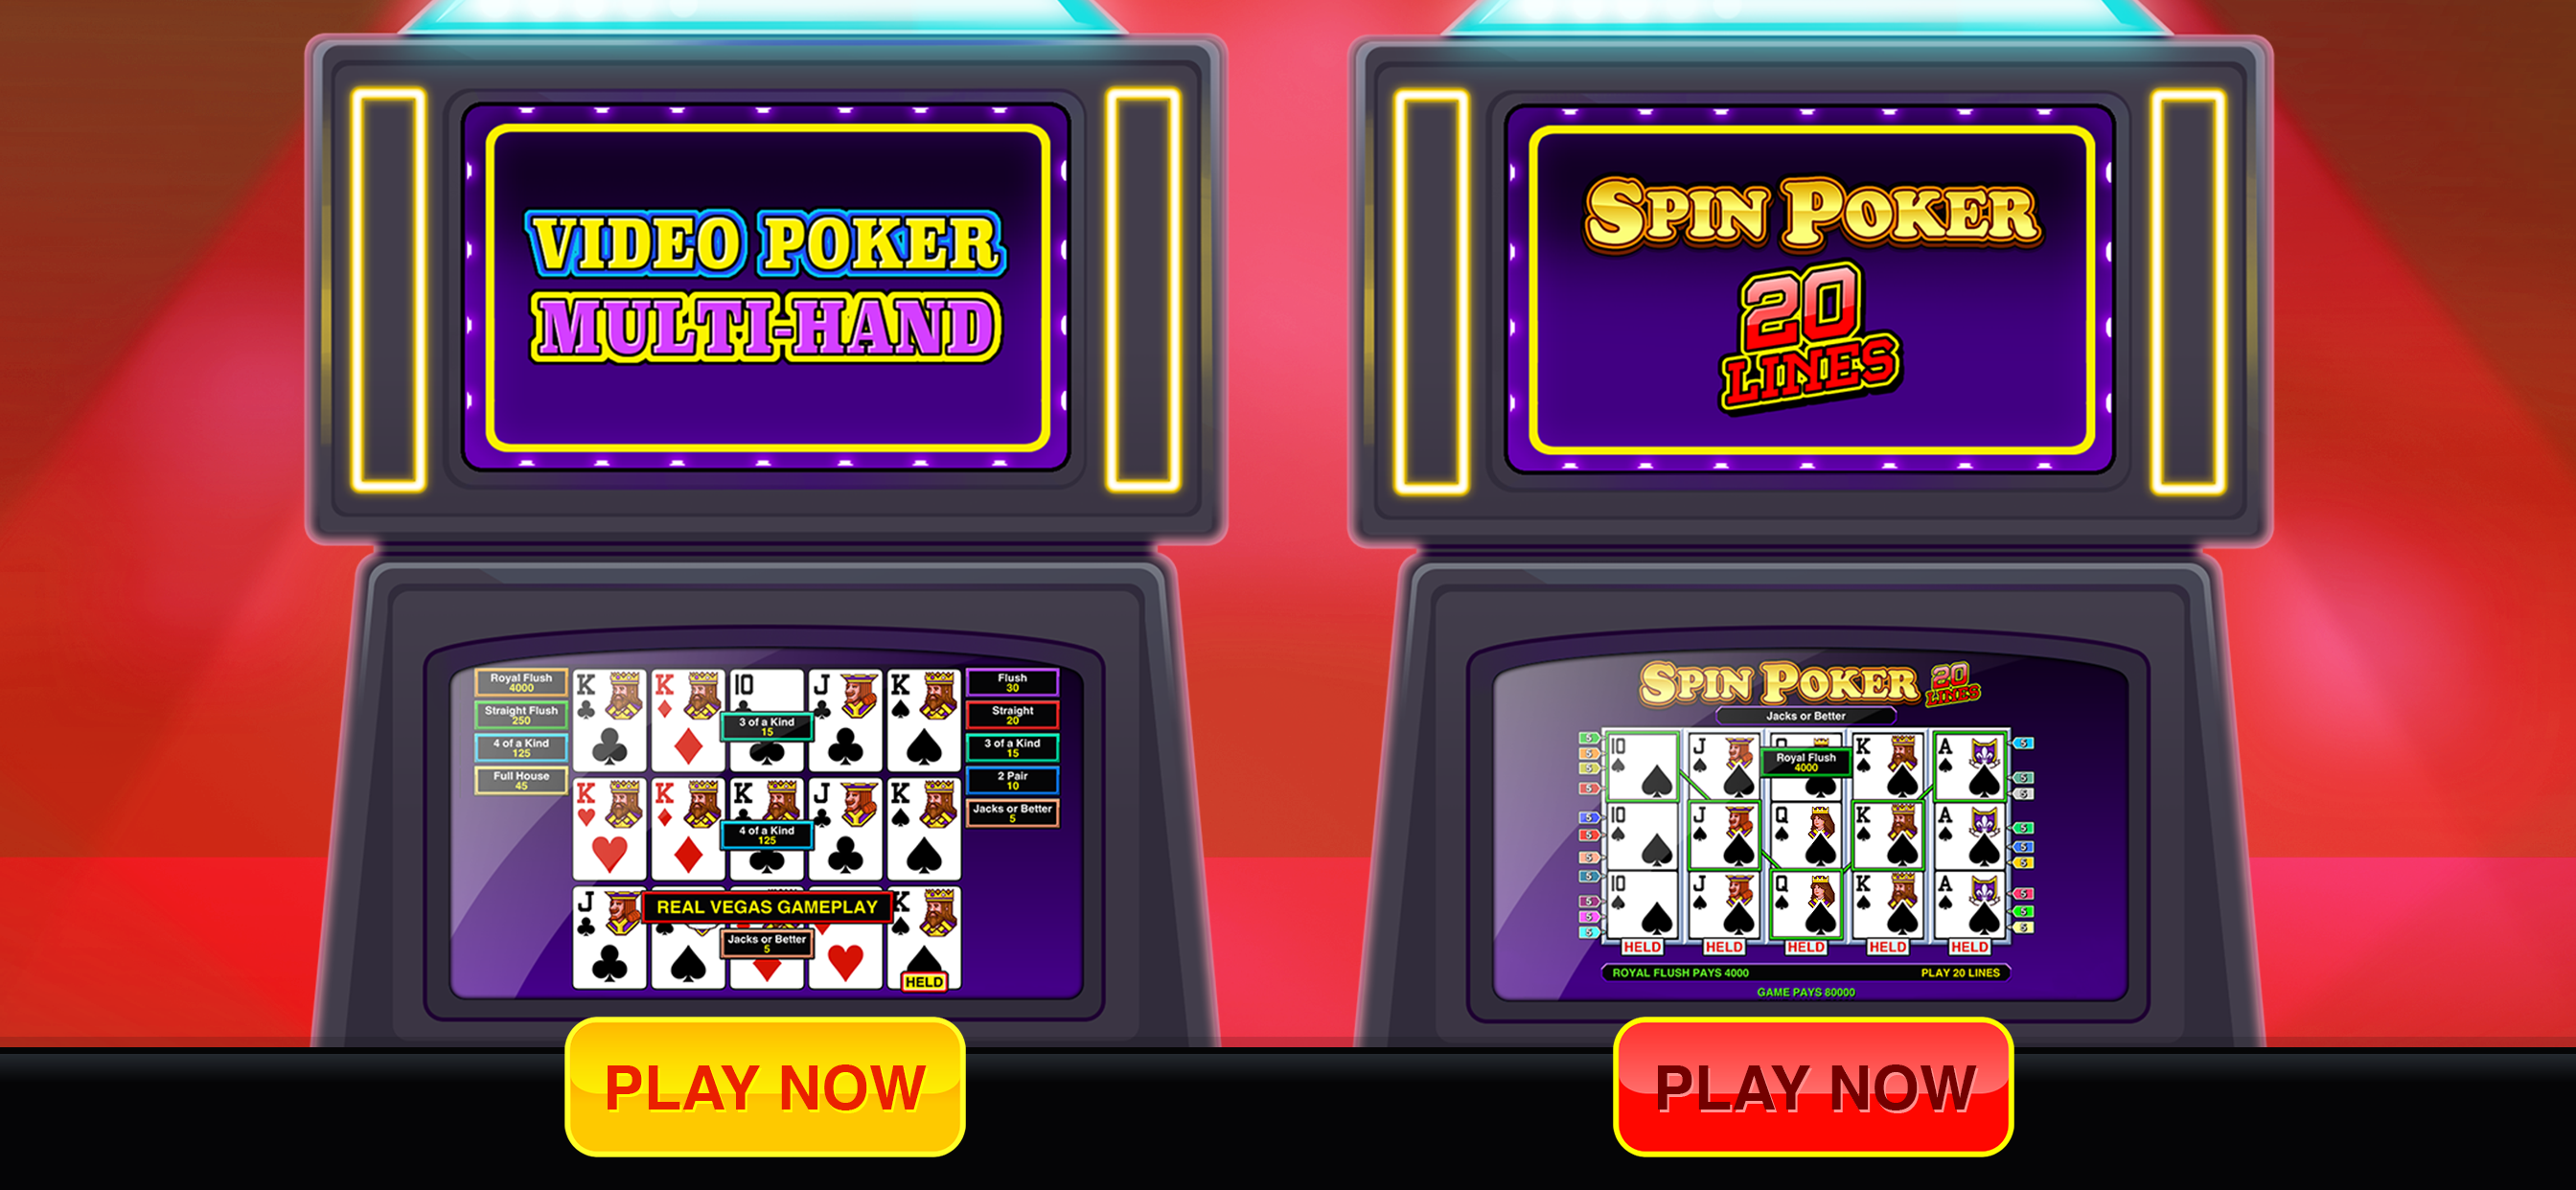Click the red PLAY NOW button
The width and height of the screenshot is (2576, 1190).
tap(1813, 1087)
